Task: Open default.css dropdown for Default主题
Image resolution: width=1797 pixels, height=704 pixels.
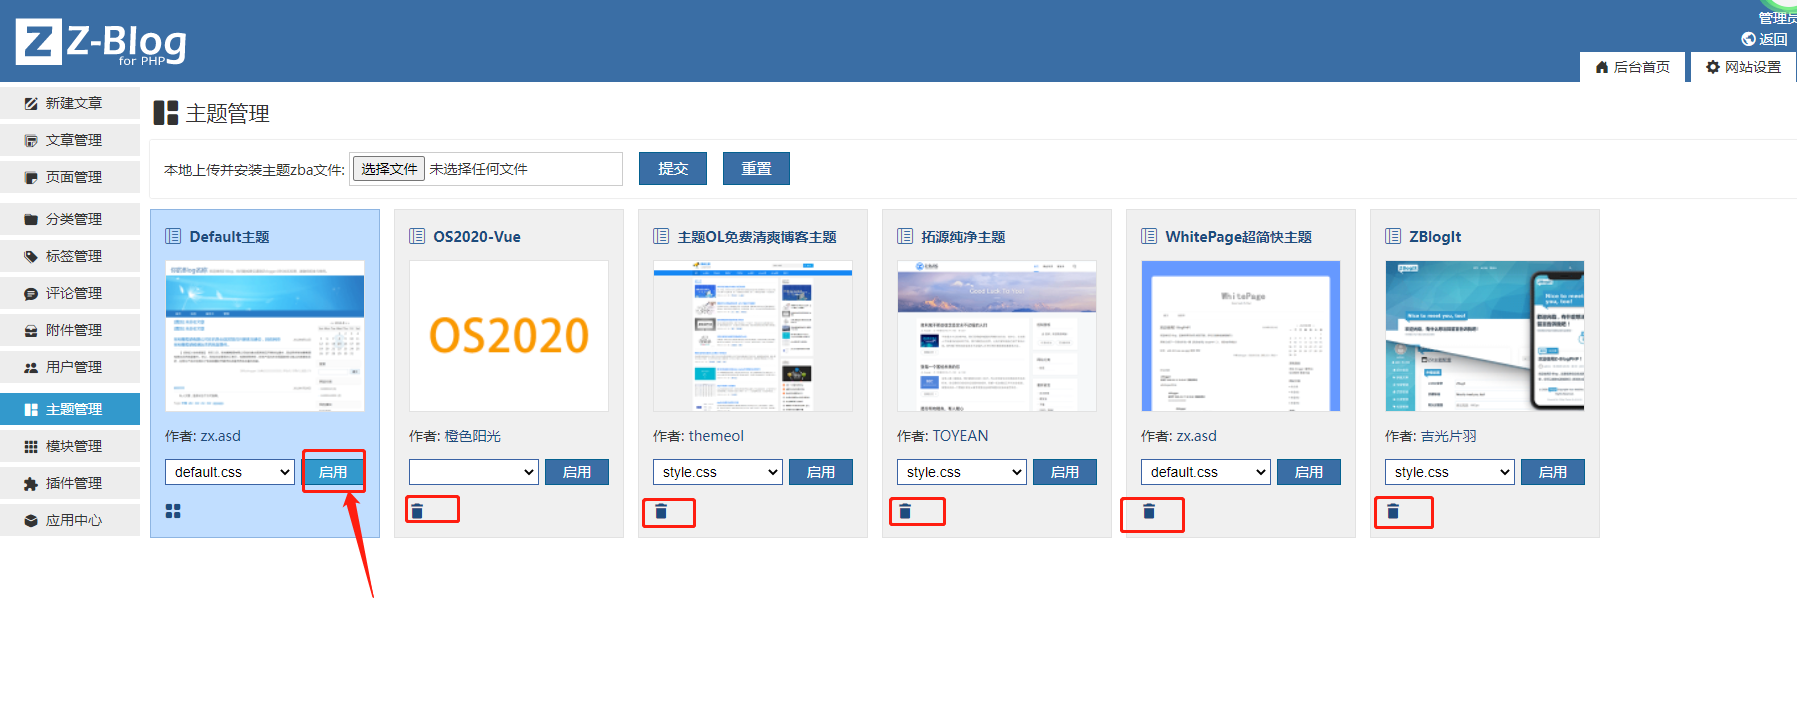Action: [x=230, y=472]
